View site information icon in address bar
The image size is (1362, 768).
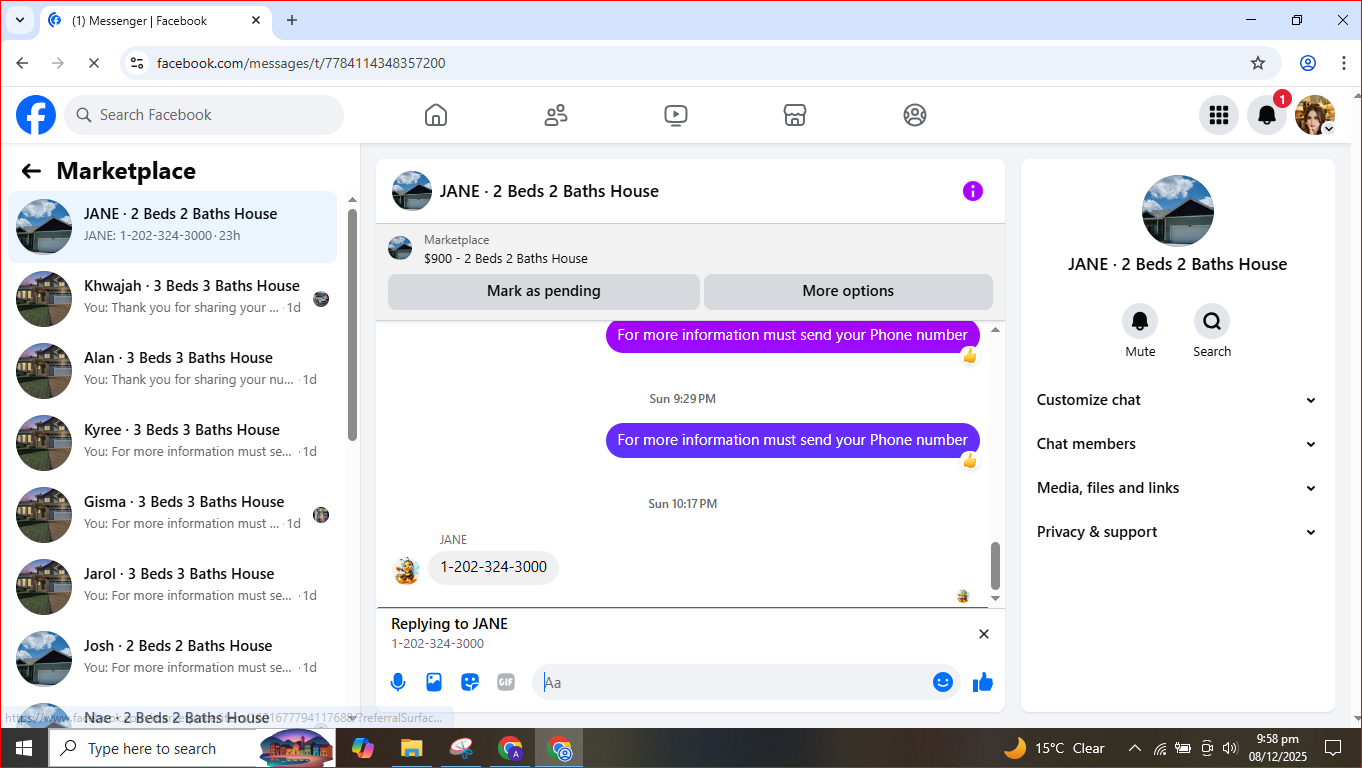(x=138, y=63)
